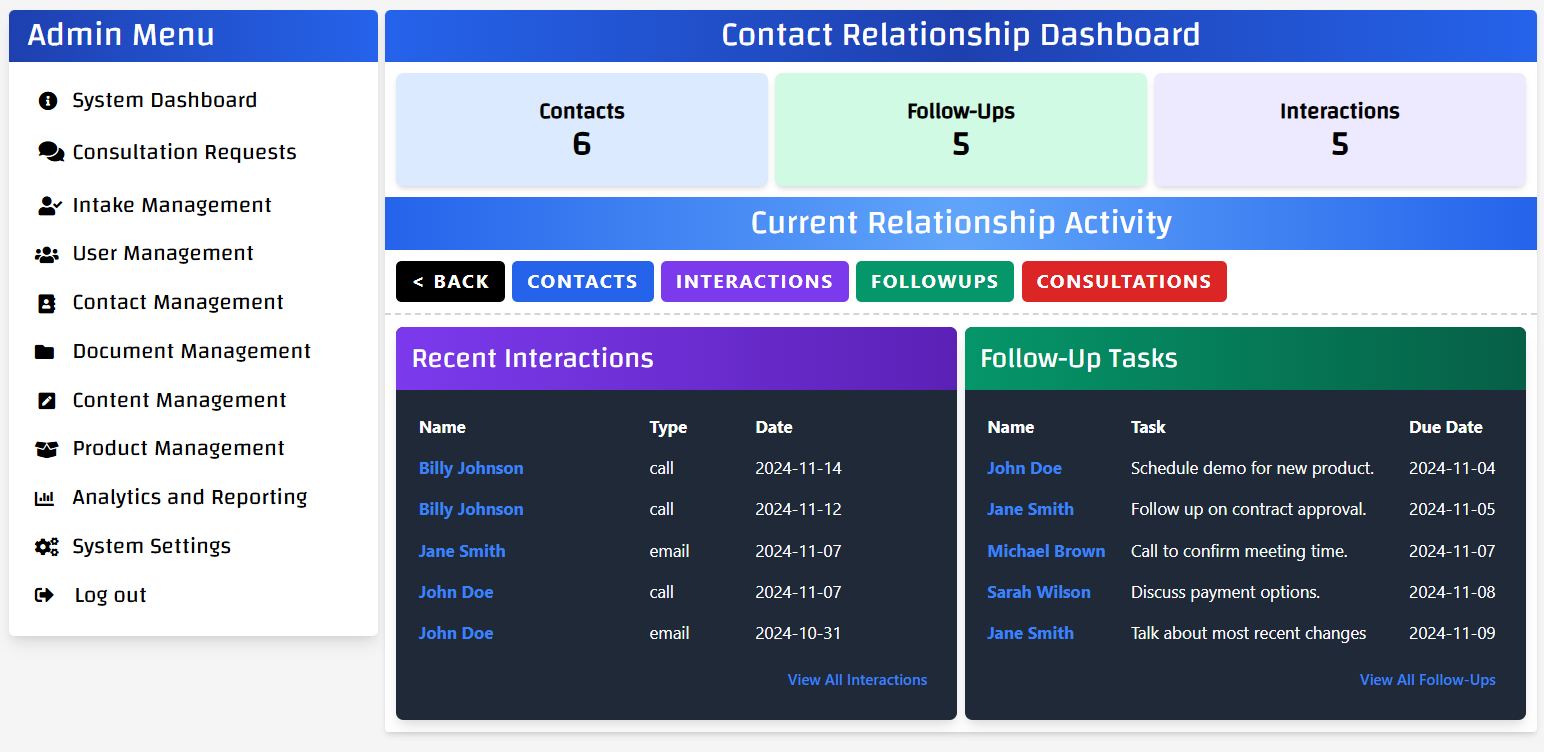Select Log out in Admin Menu
Viewport: 1544px width, 752px height.
[110, 595]
